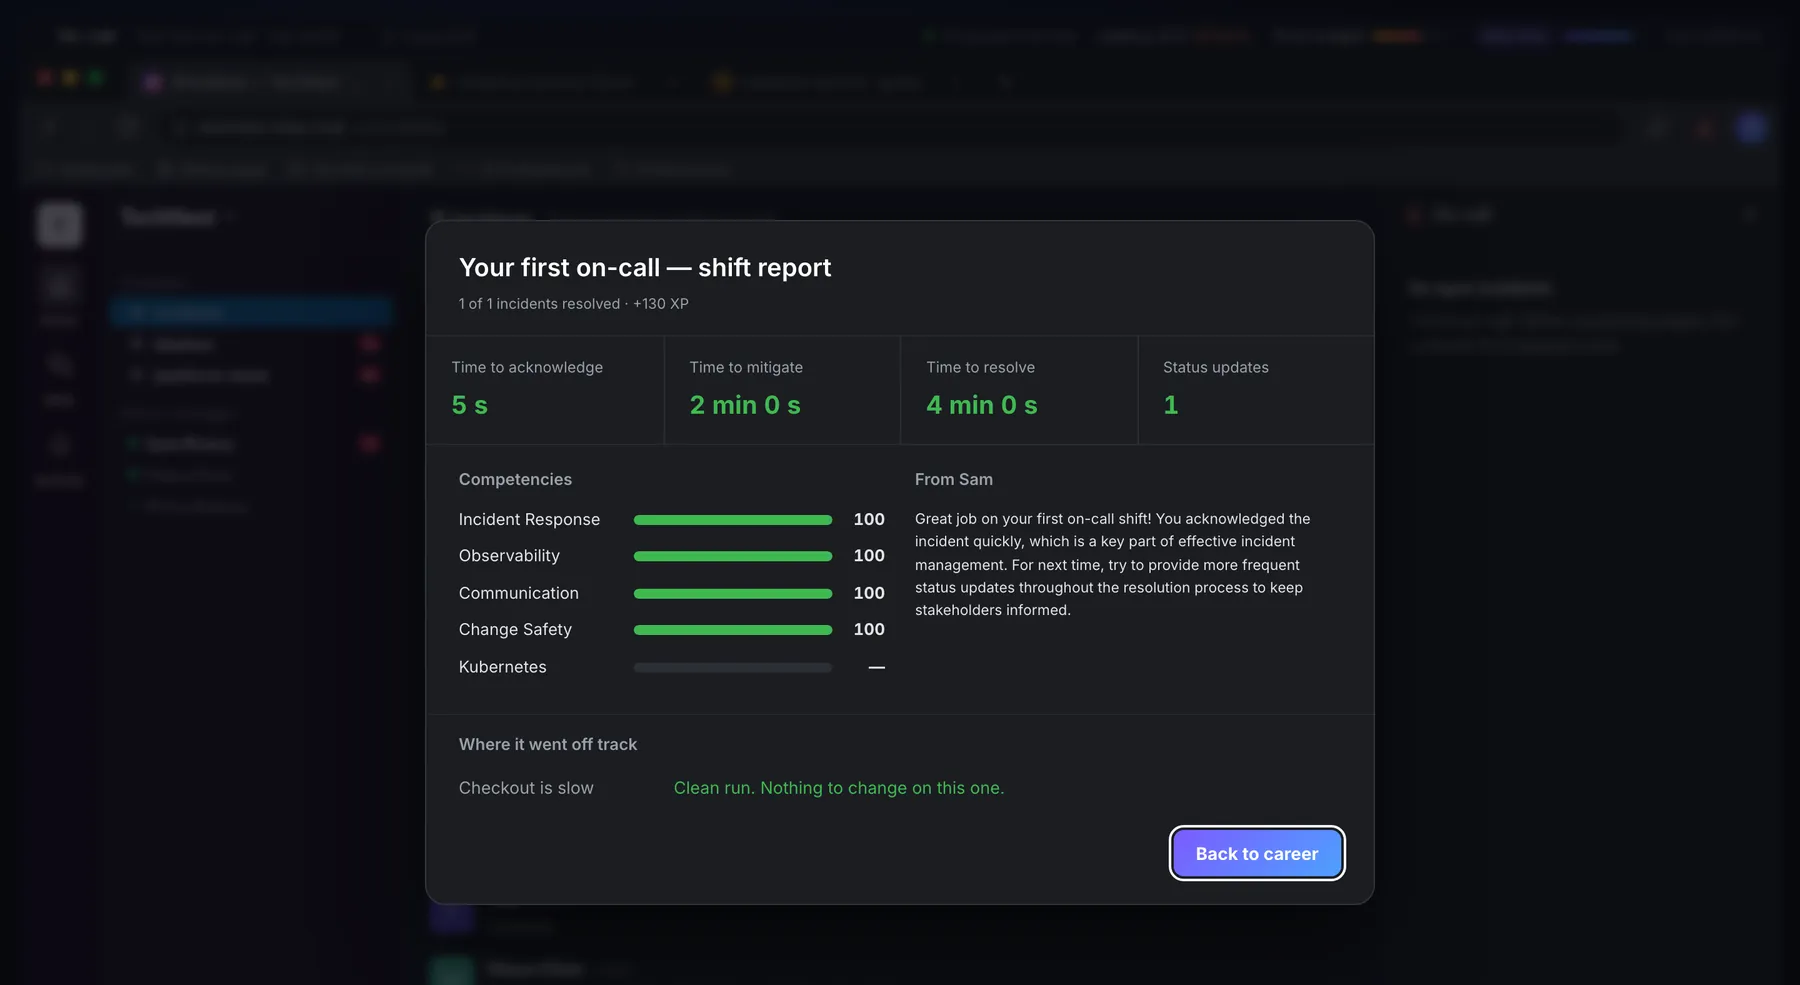Click the 'Competencies' section heading
1800x985 pixels.
(515, 479)
